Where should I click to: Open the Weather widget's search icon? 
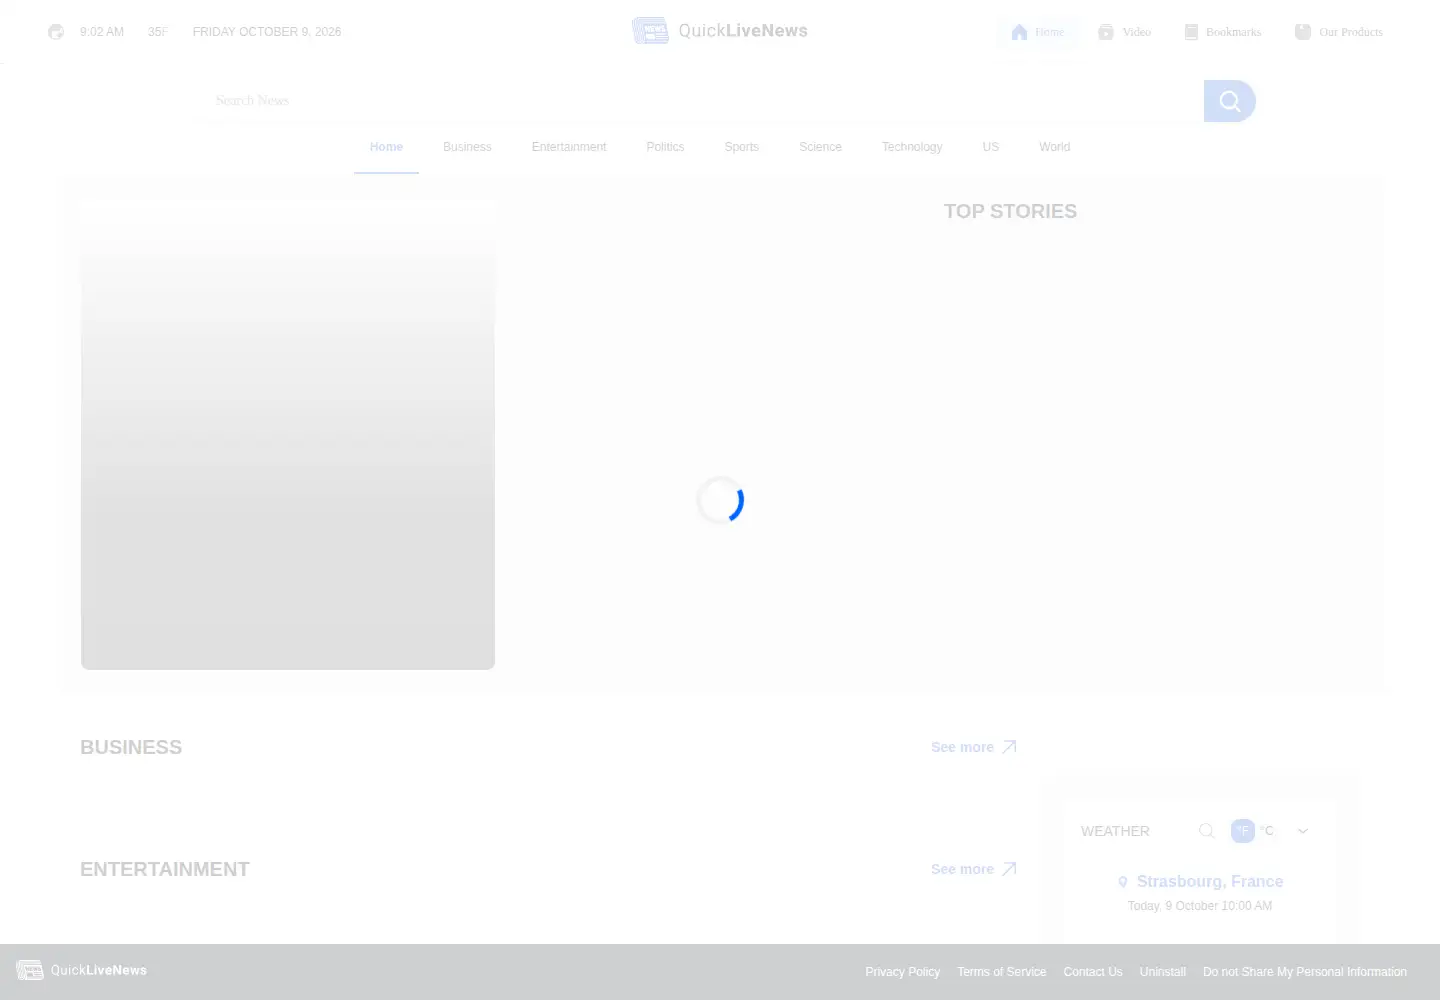point(1207,831)
